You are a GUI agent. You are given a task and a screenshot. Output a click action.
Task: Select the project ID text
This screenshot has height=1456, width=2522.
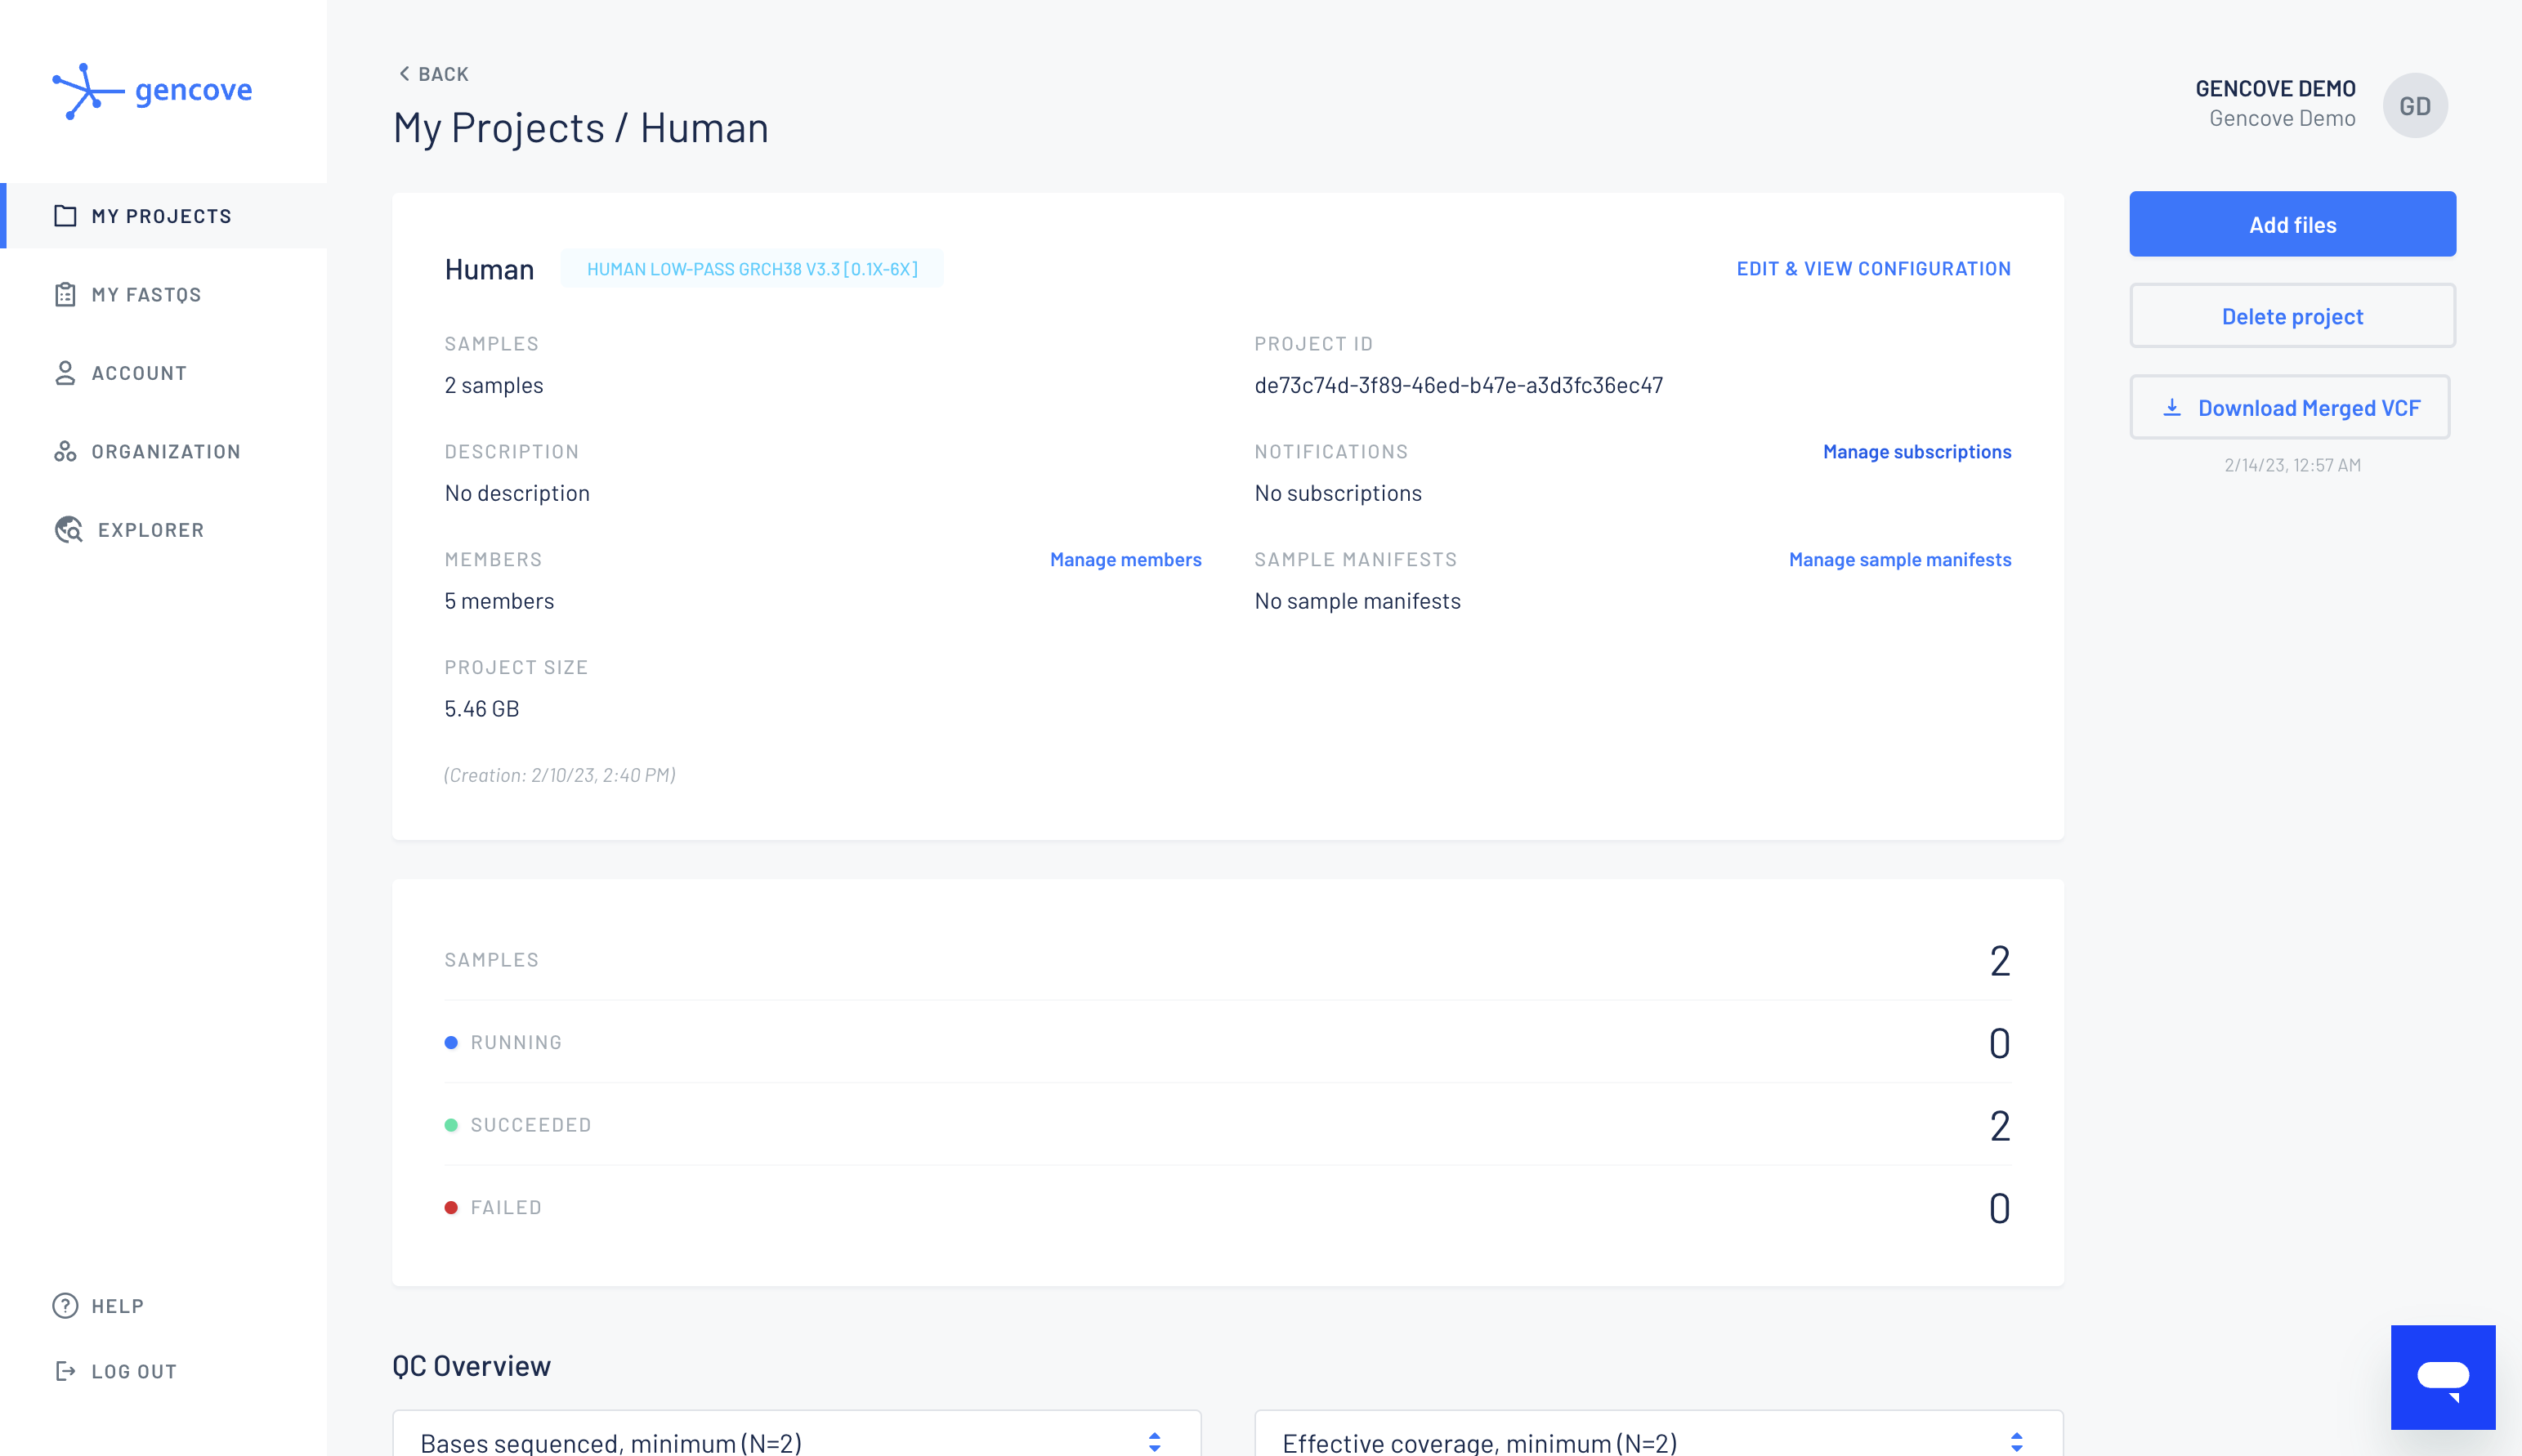click(x=1458, y=385)
